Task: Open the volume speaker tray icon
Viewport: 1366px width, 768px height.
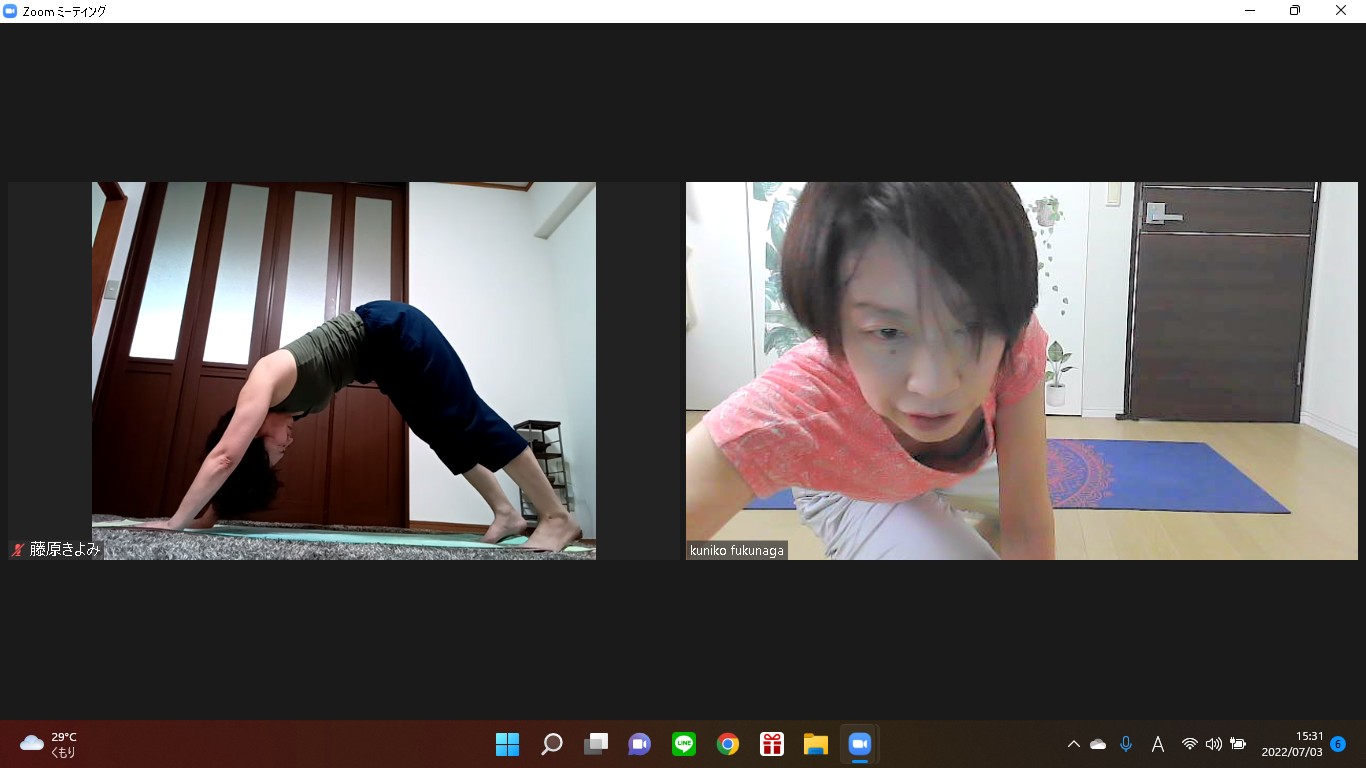Action: click(x=1214, y=744)
